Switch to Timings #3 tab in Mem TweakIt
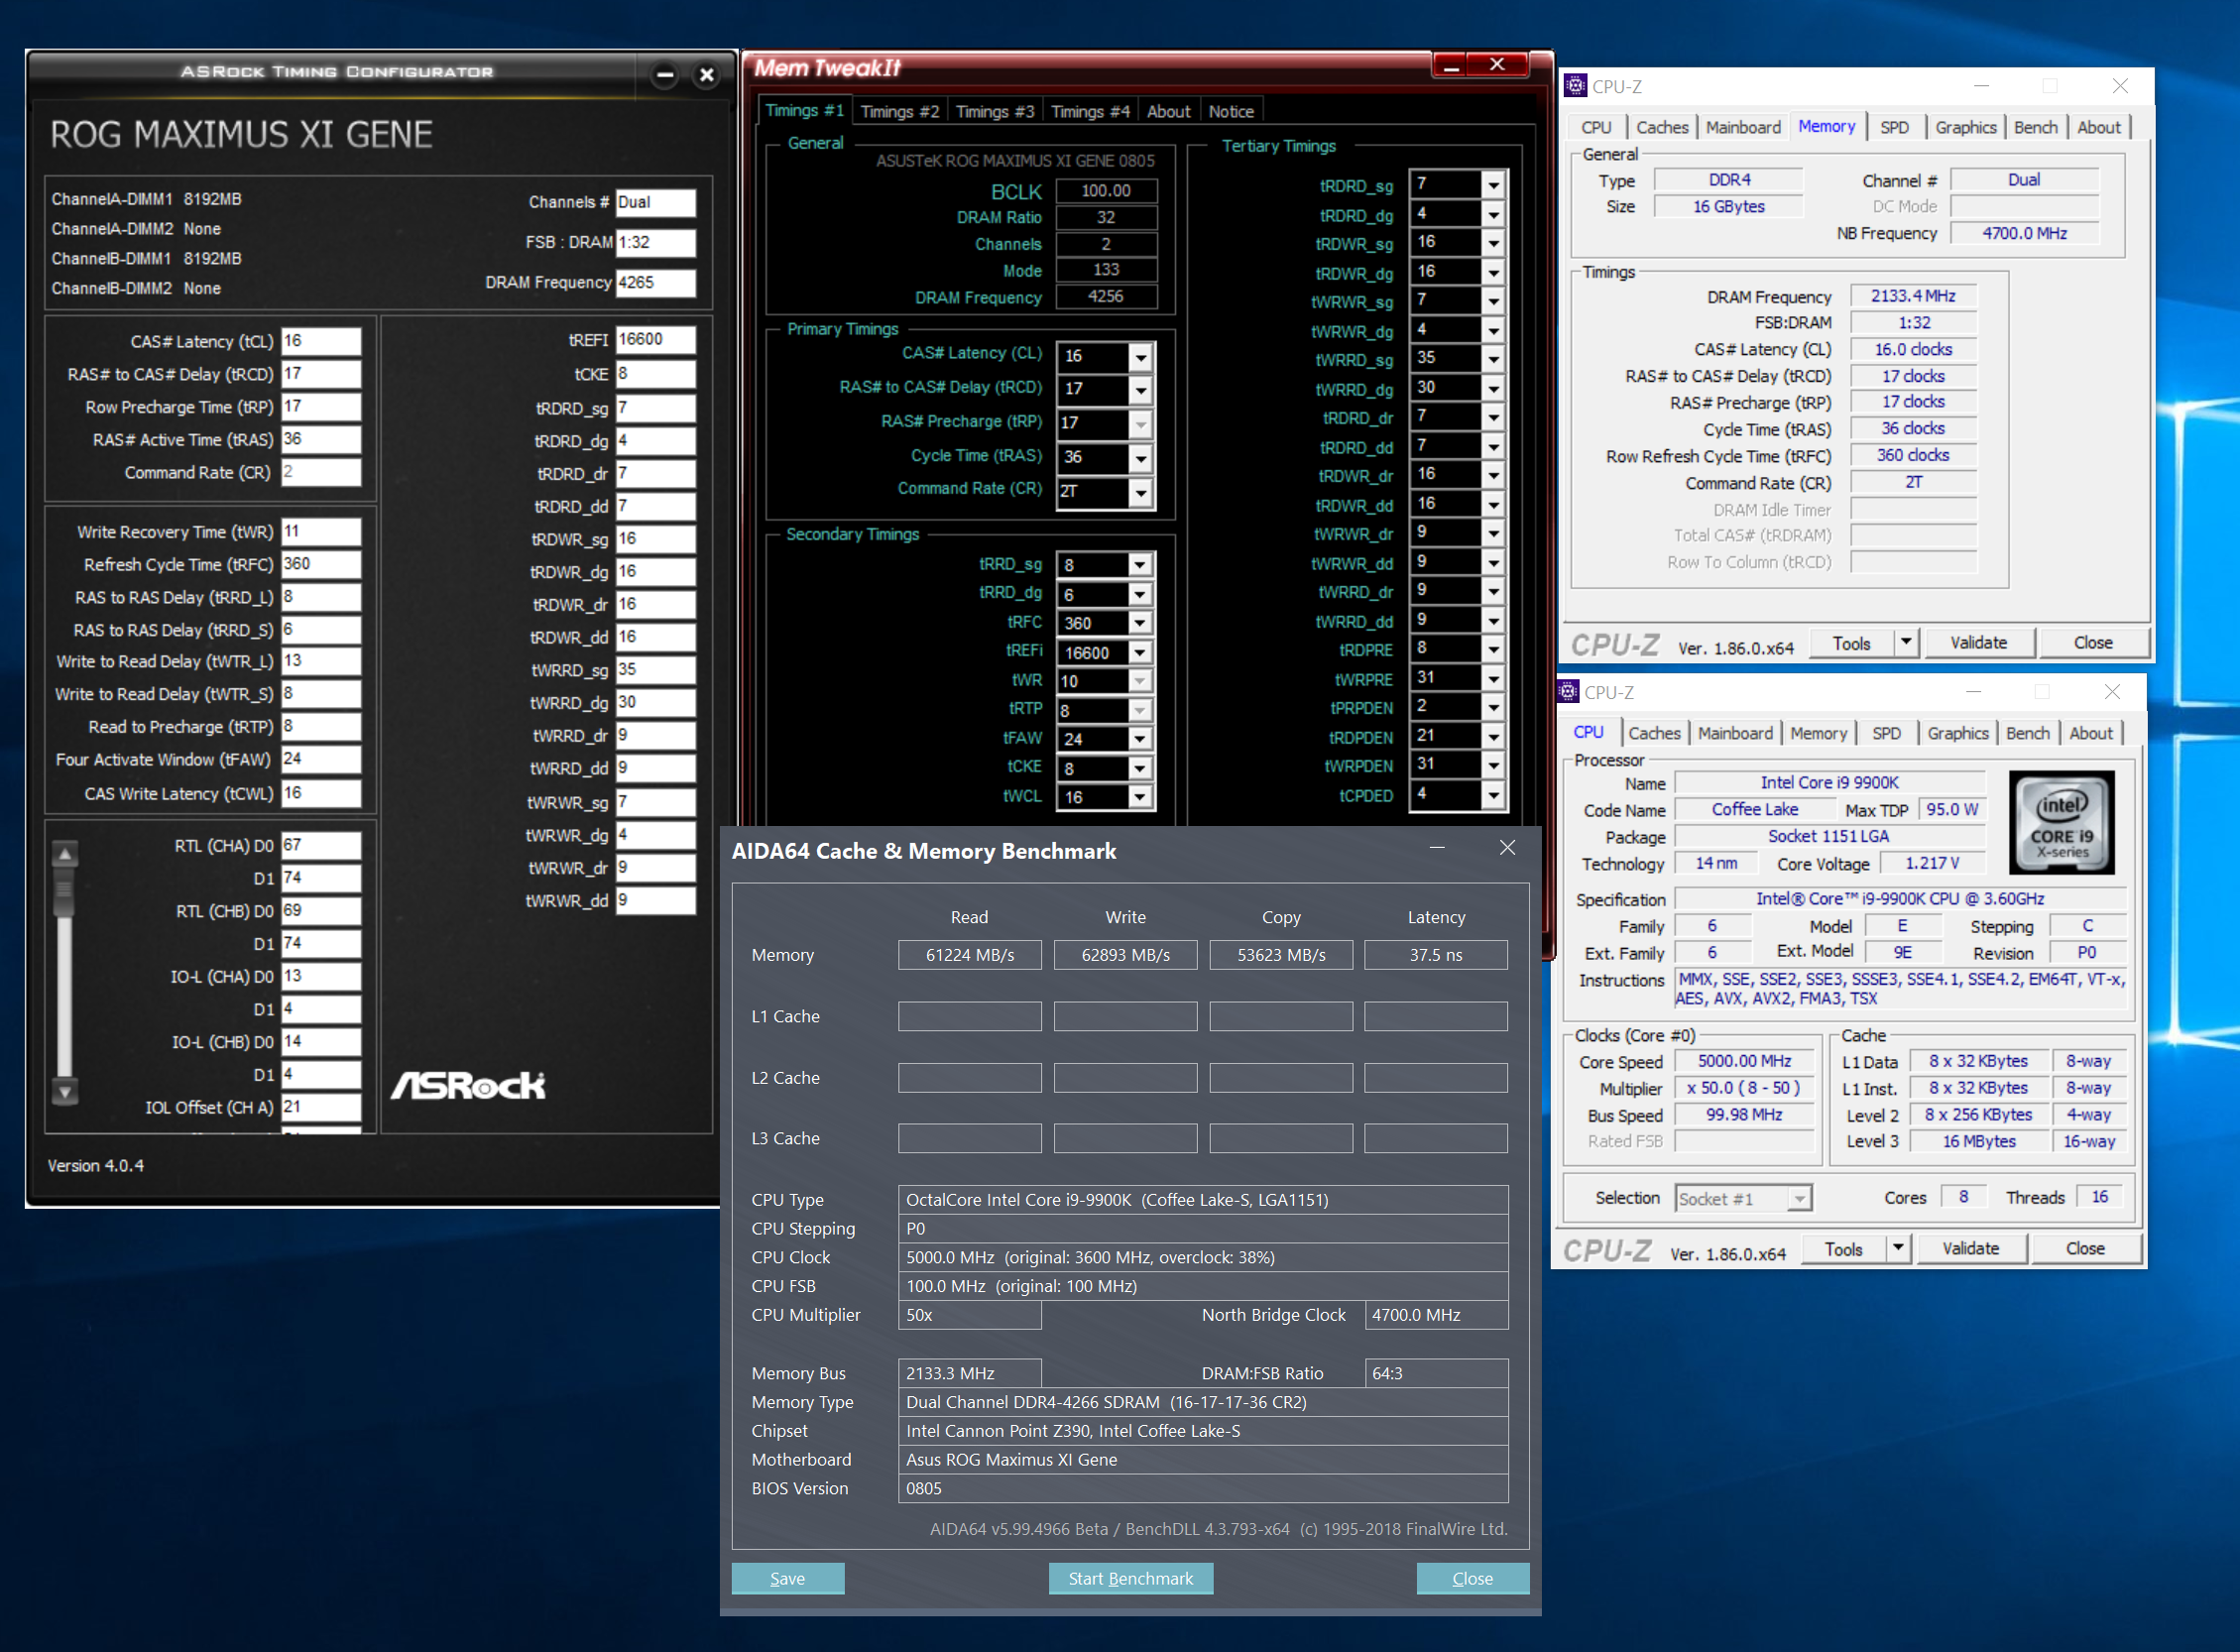The width and height of the screenshot is (2240, 1652). pos(995,111)
